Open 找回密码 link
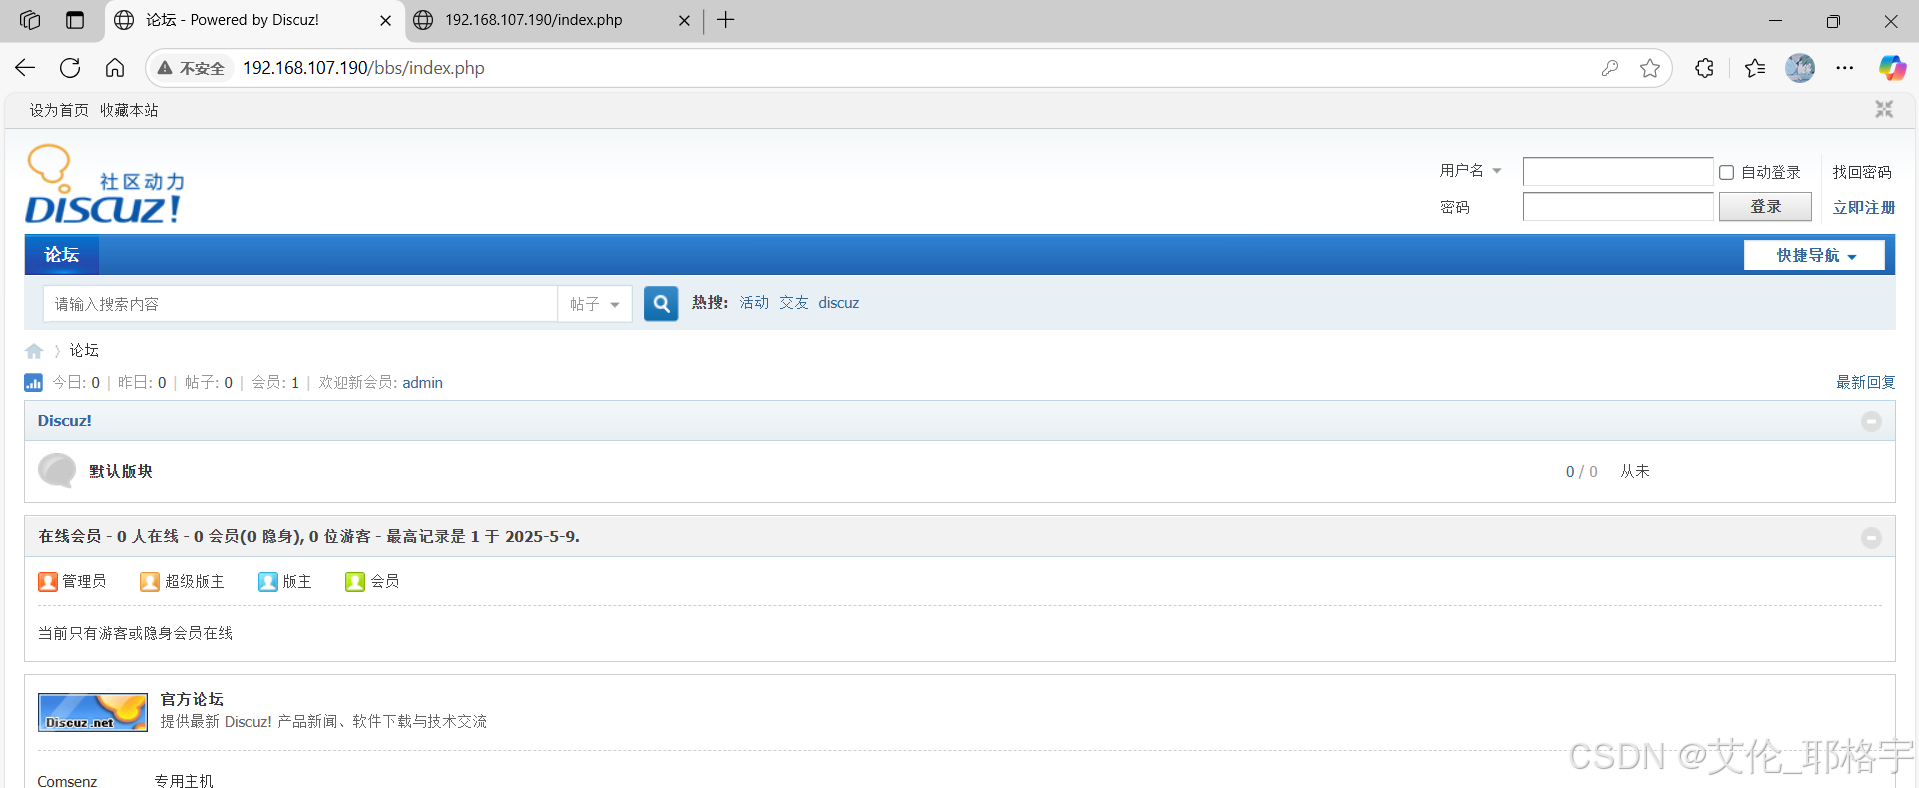Image resolution: width=1919 pixels, height=788 pixels. coord(1862,172)
